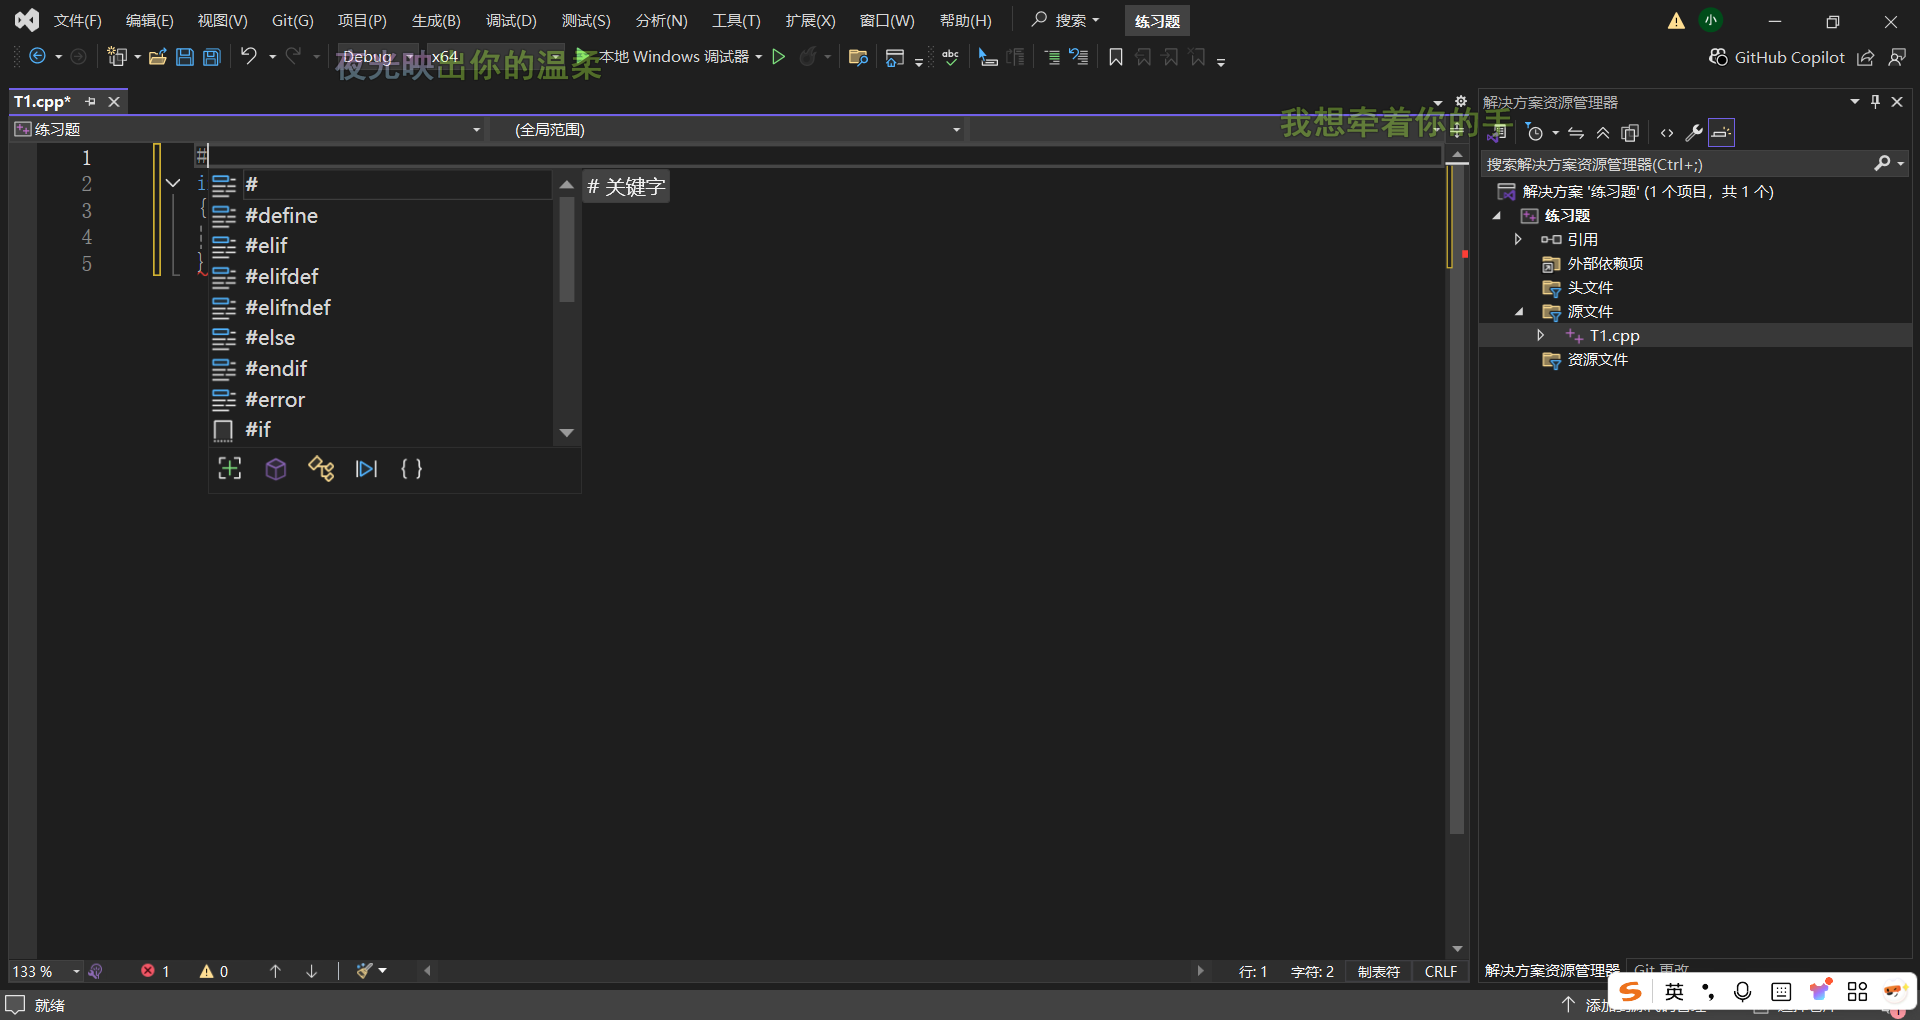Start without debugging using hollow play icon

pyautogui.click(x=779, y=57)
